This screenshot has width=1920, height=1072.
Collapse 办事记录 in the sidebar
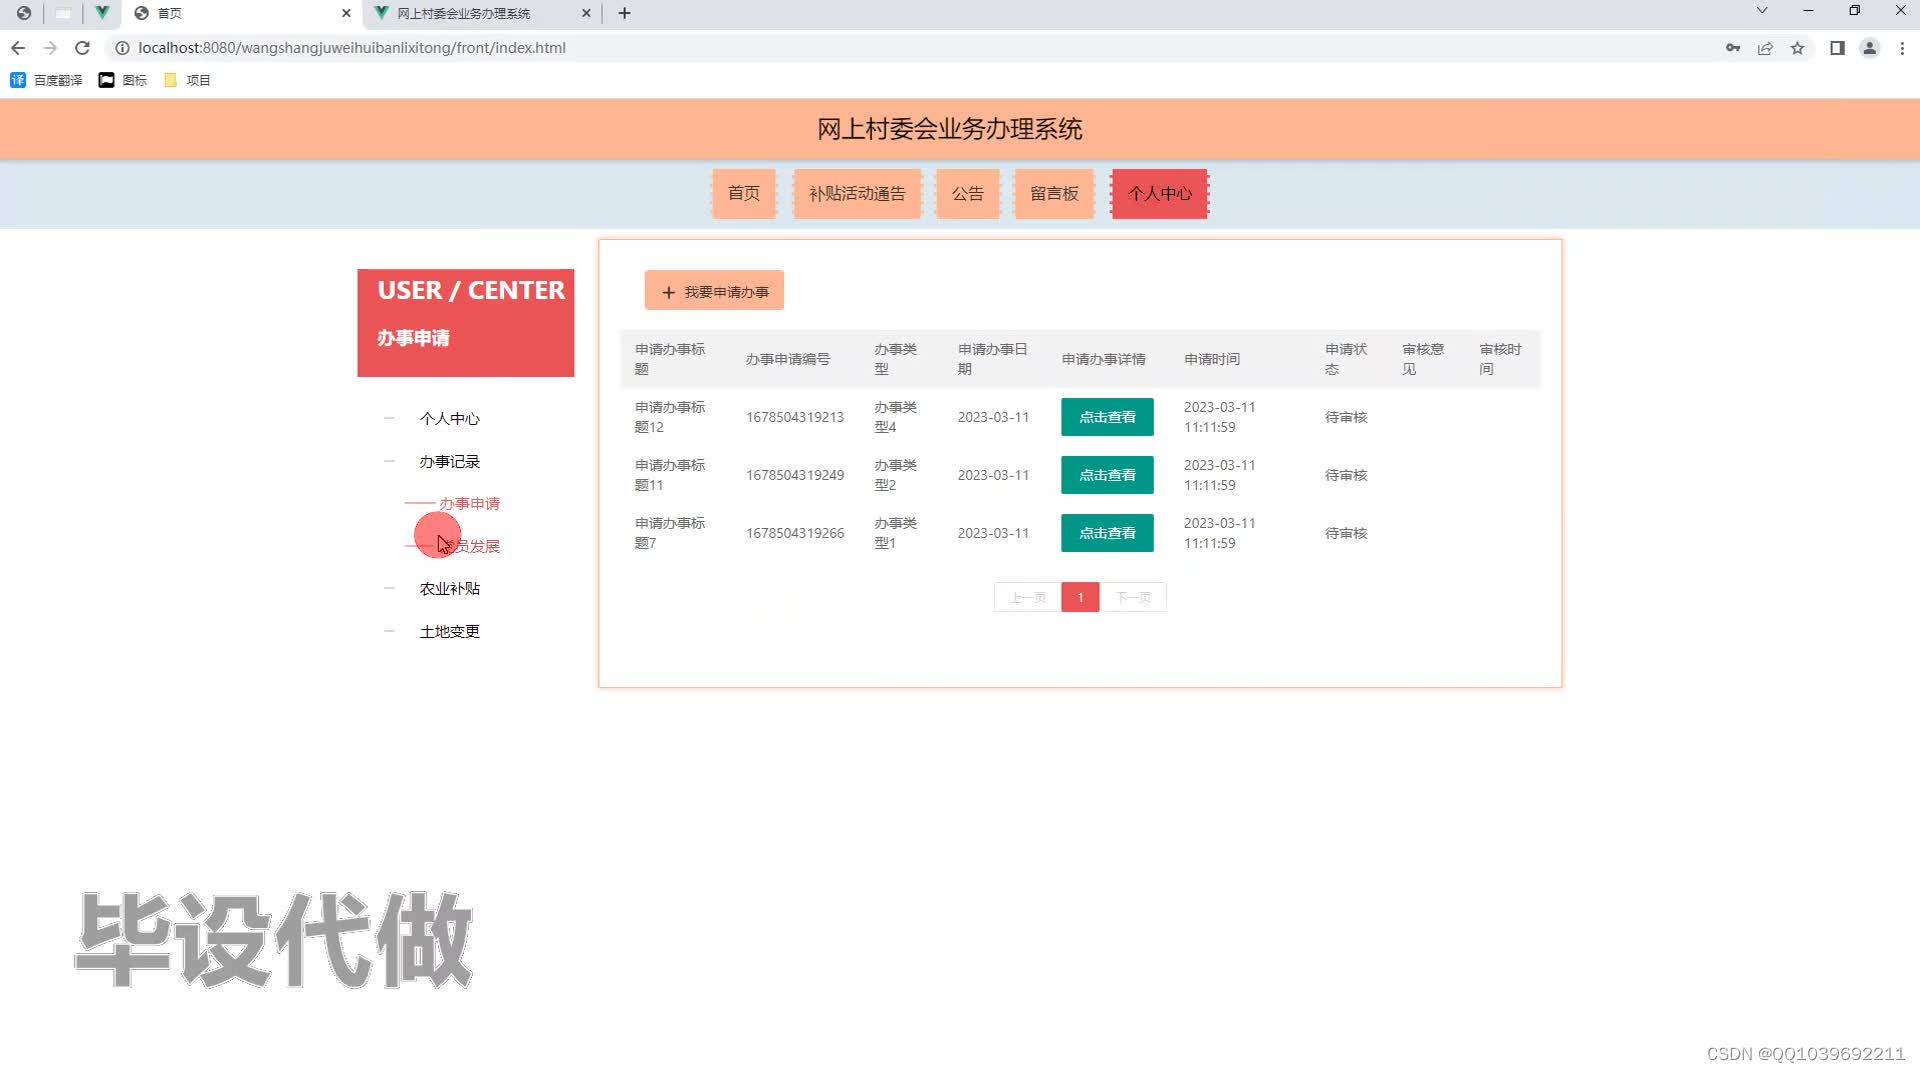coord(449,462)
